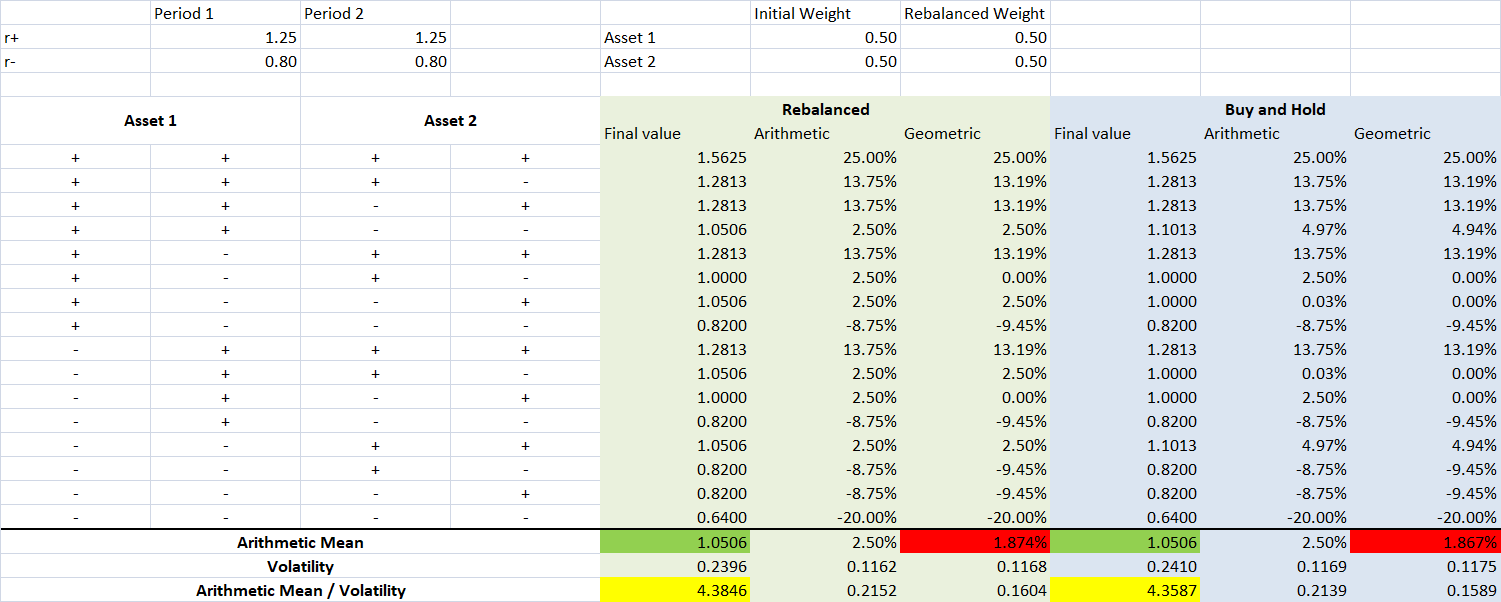Click the r- value under Period 2

(375, 61)
